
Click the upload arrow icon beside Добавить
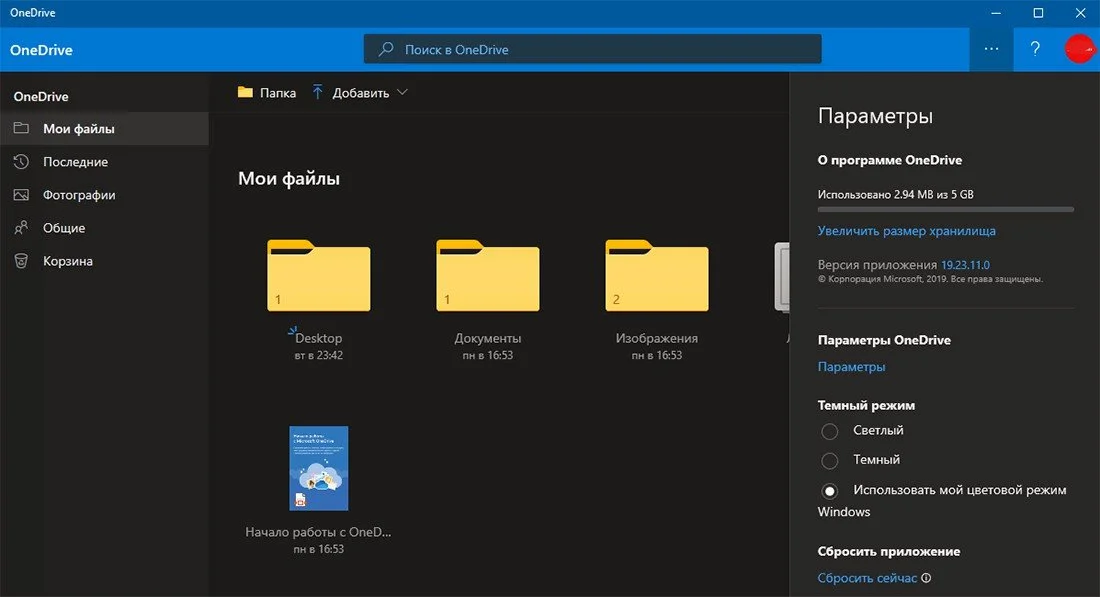click(318, 92)
